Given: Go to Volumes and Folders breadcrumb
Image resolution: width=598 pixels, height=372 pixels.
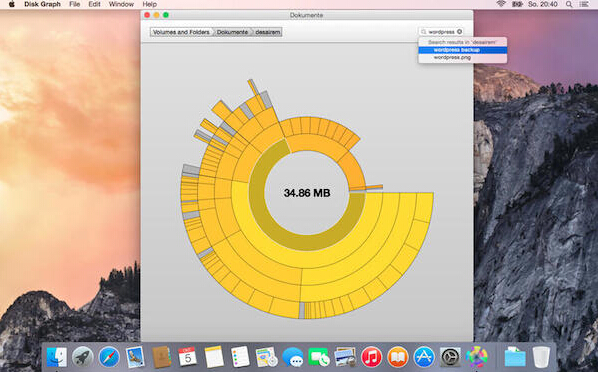Looking at the screenshot, I should pyautogui.click(x=181, y=32).
